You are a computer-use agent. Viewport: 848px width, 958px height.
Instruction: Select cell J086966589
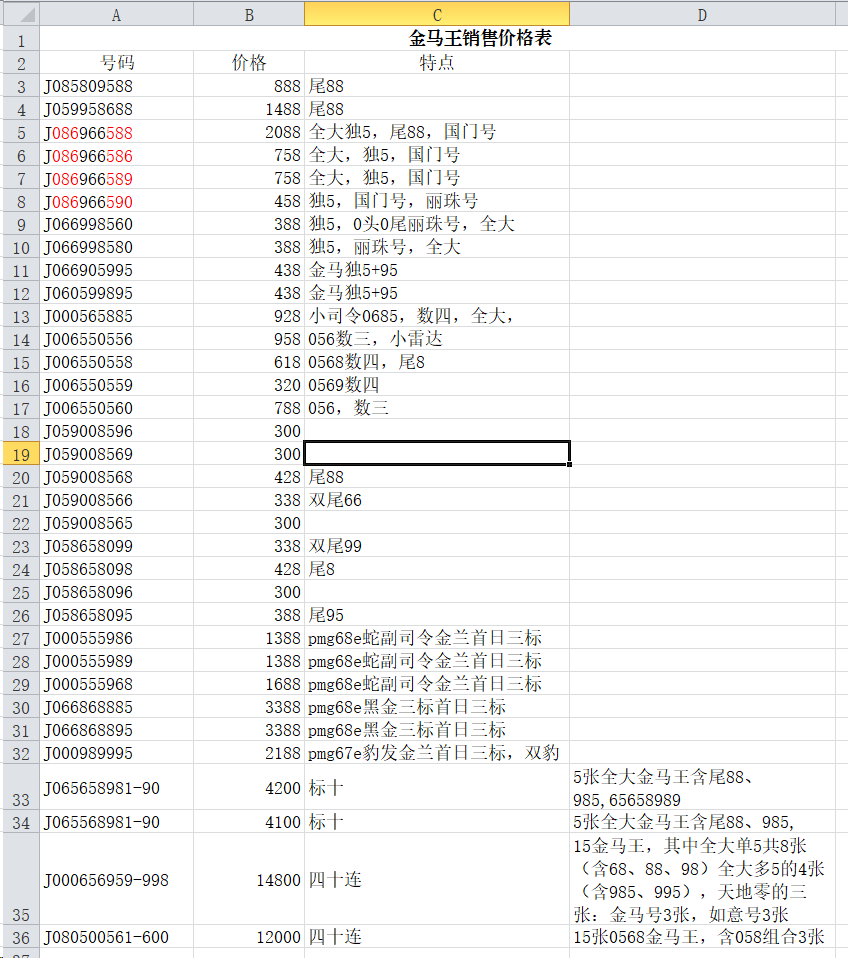click(x=117, y=178)
